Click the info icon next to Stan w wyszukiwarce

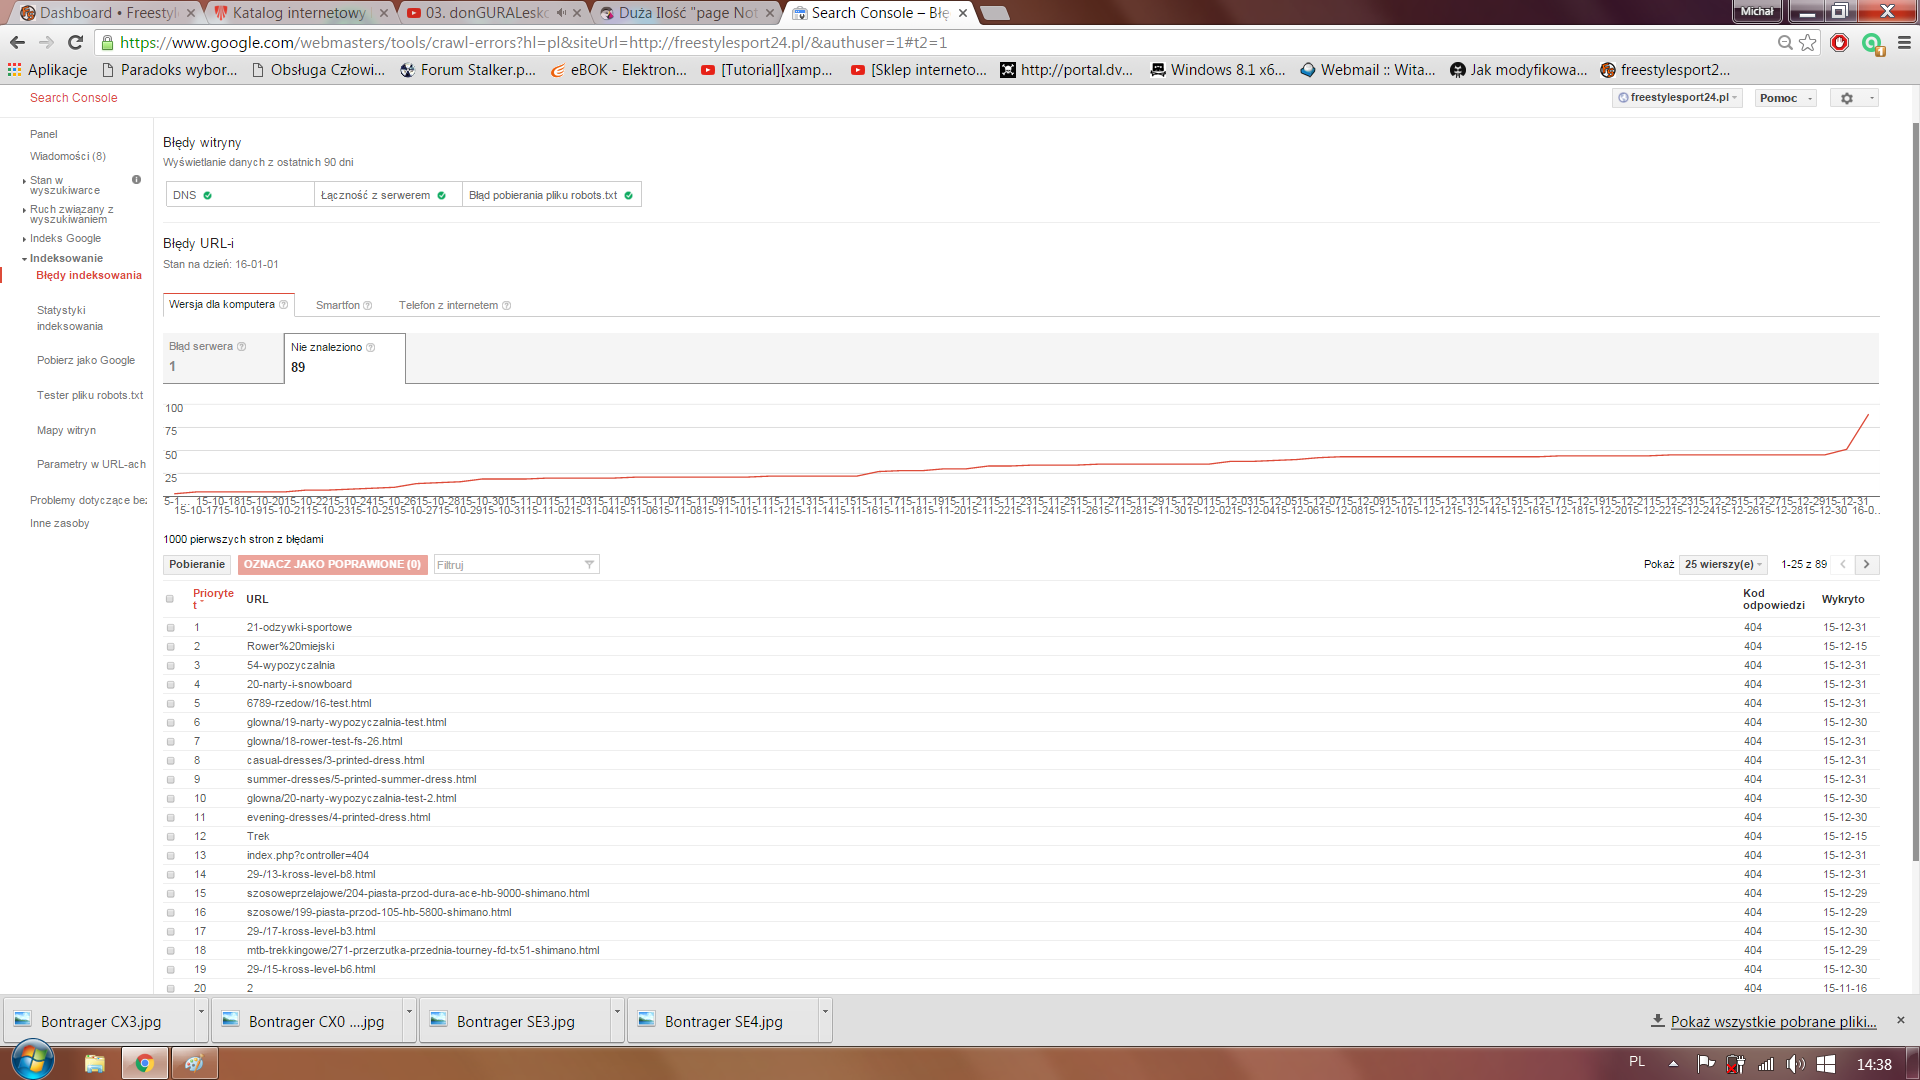pyautogui.click(x=136, y=180)
